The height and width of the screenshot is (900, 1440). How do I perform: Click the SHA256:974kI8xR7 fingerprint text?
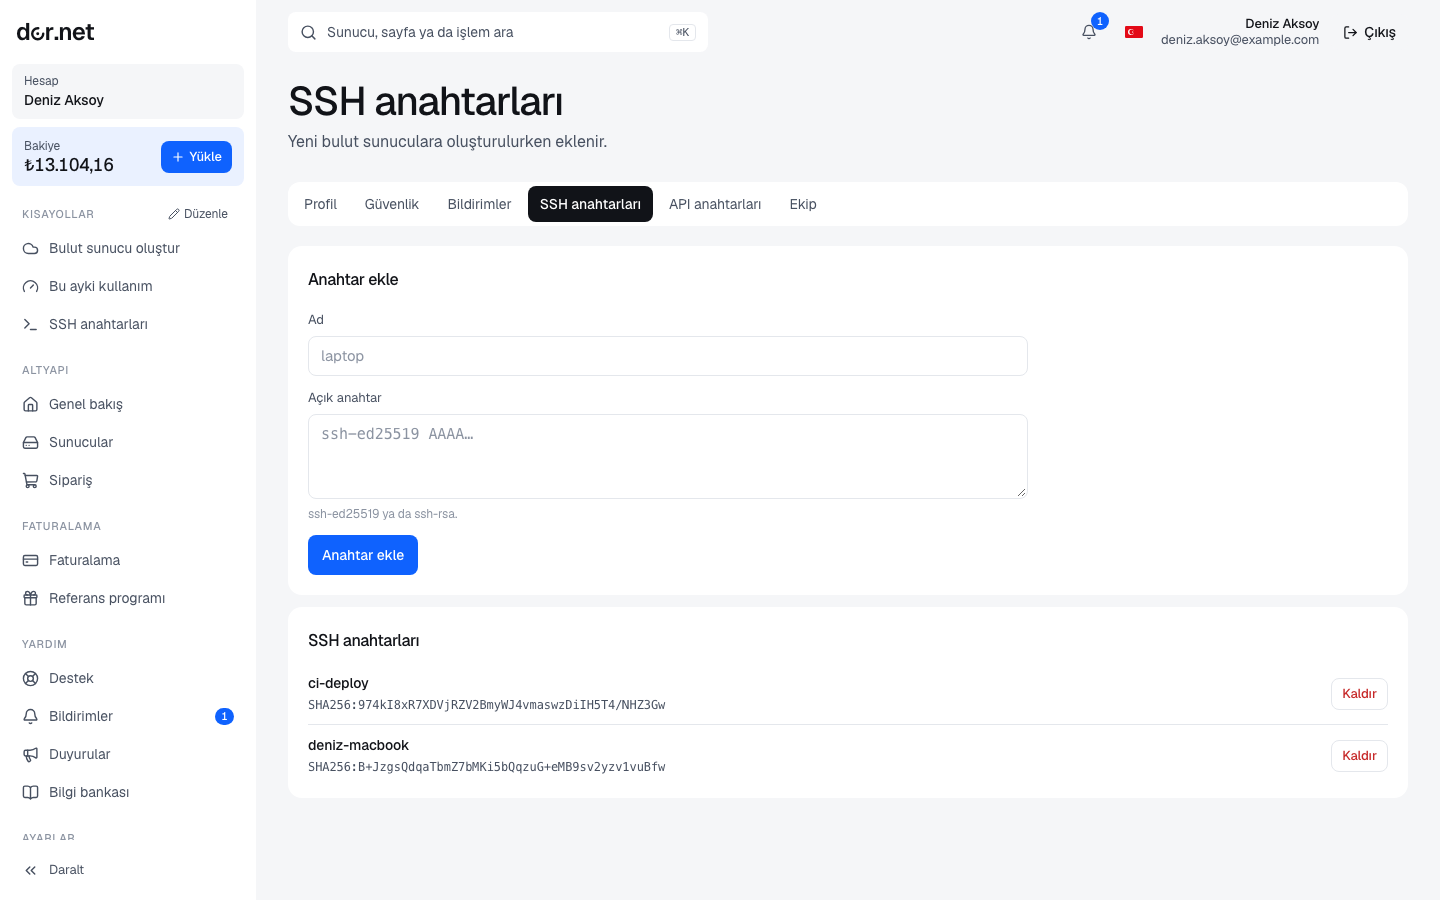click(x=486, y=705)
